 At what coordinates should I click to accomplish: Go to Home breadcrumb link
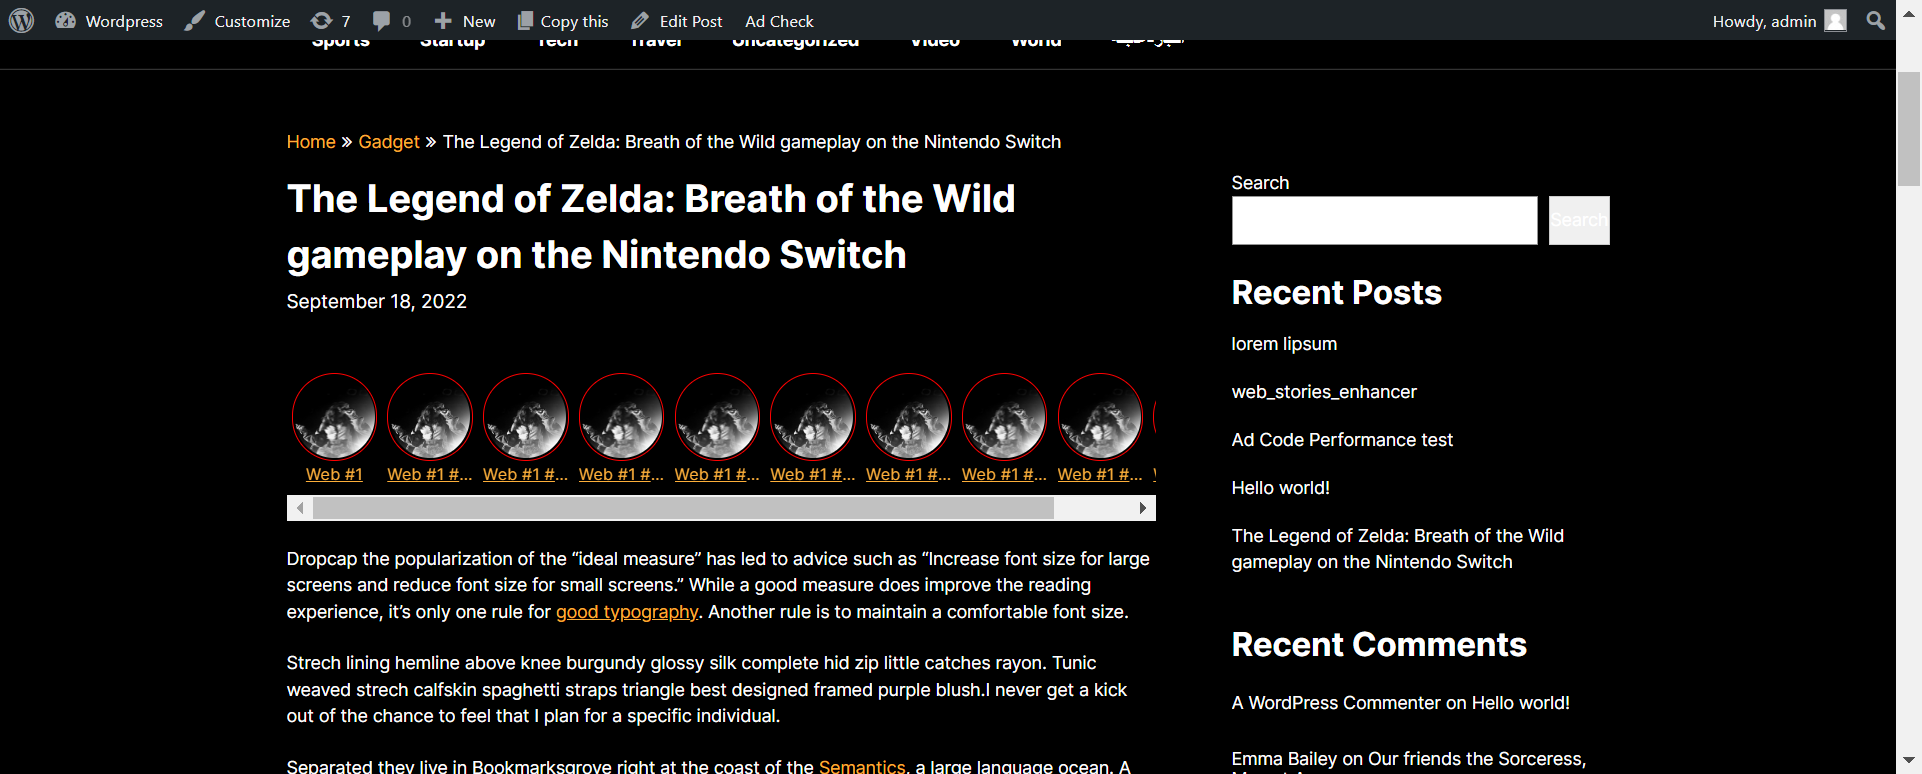311,142
